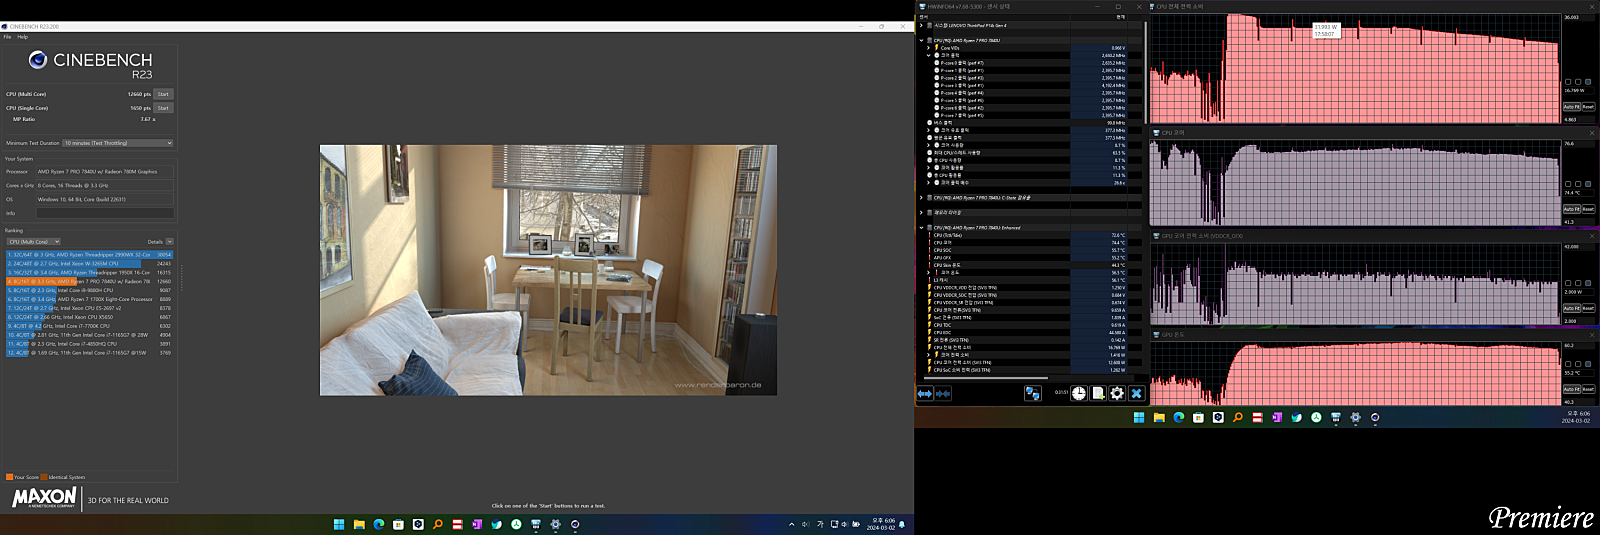Viewport: 1600px width, 535px height.
Task: Click the Info text field in Your System
Action: click(x=105, y=213)
